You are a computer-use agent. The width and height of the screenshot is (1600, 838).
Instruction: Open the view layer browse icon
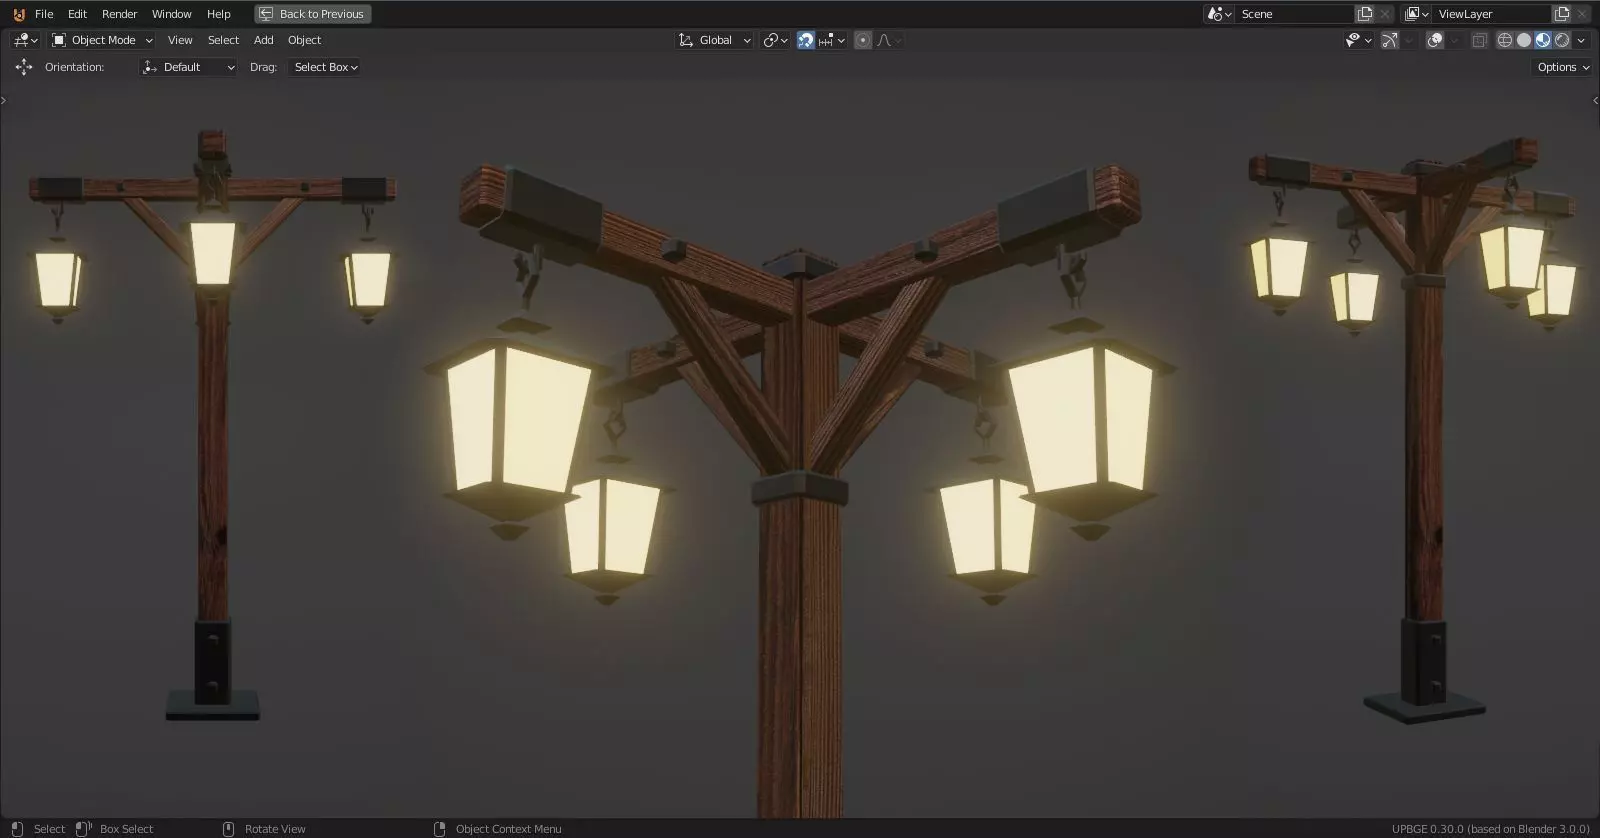coord(1415,14)
